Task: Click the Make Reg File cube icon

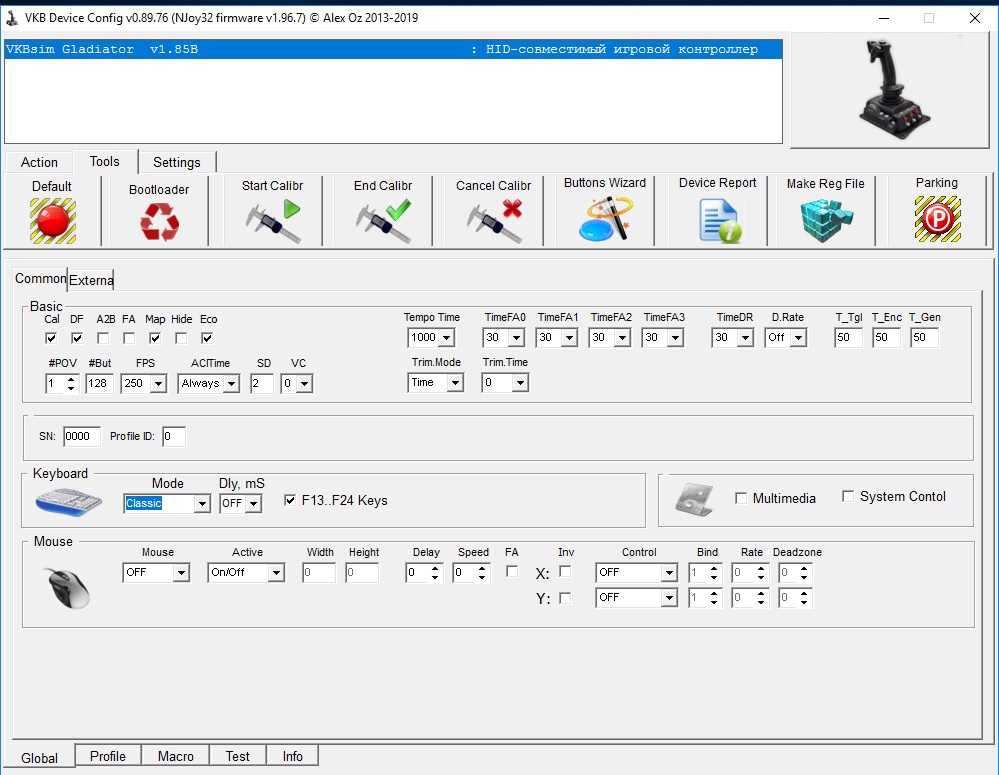Action: (826, 220)
